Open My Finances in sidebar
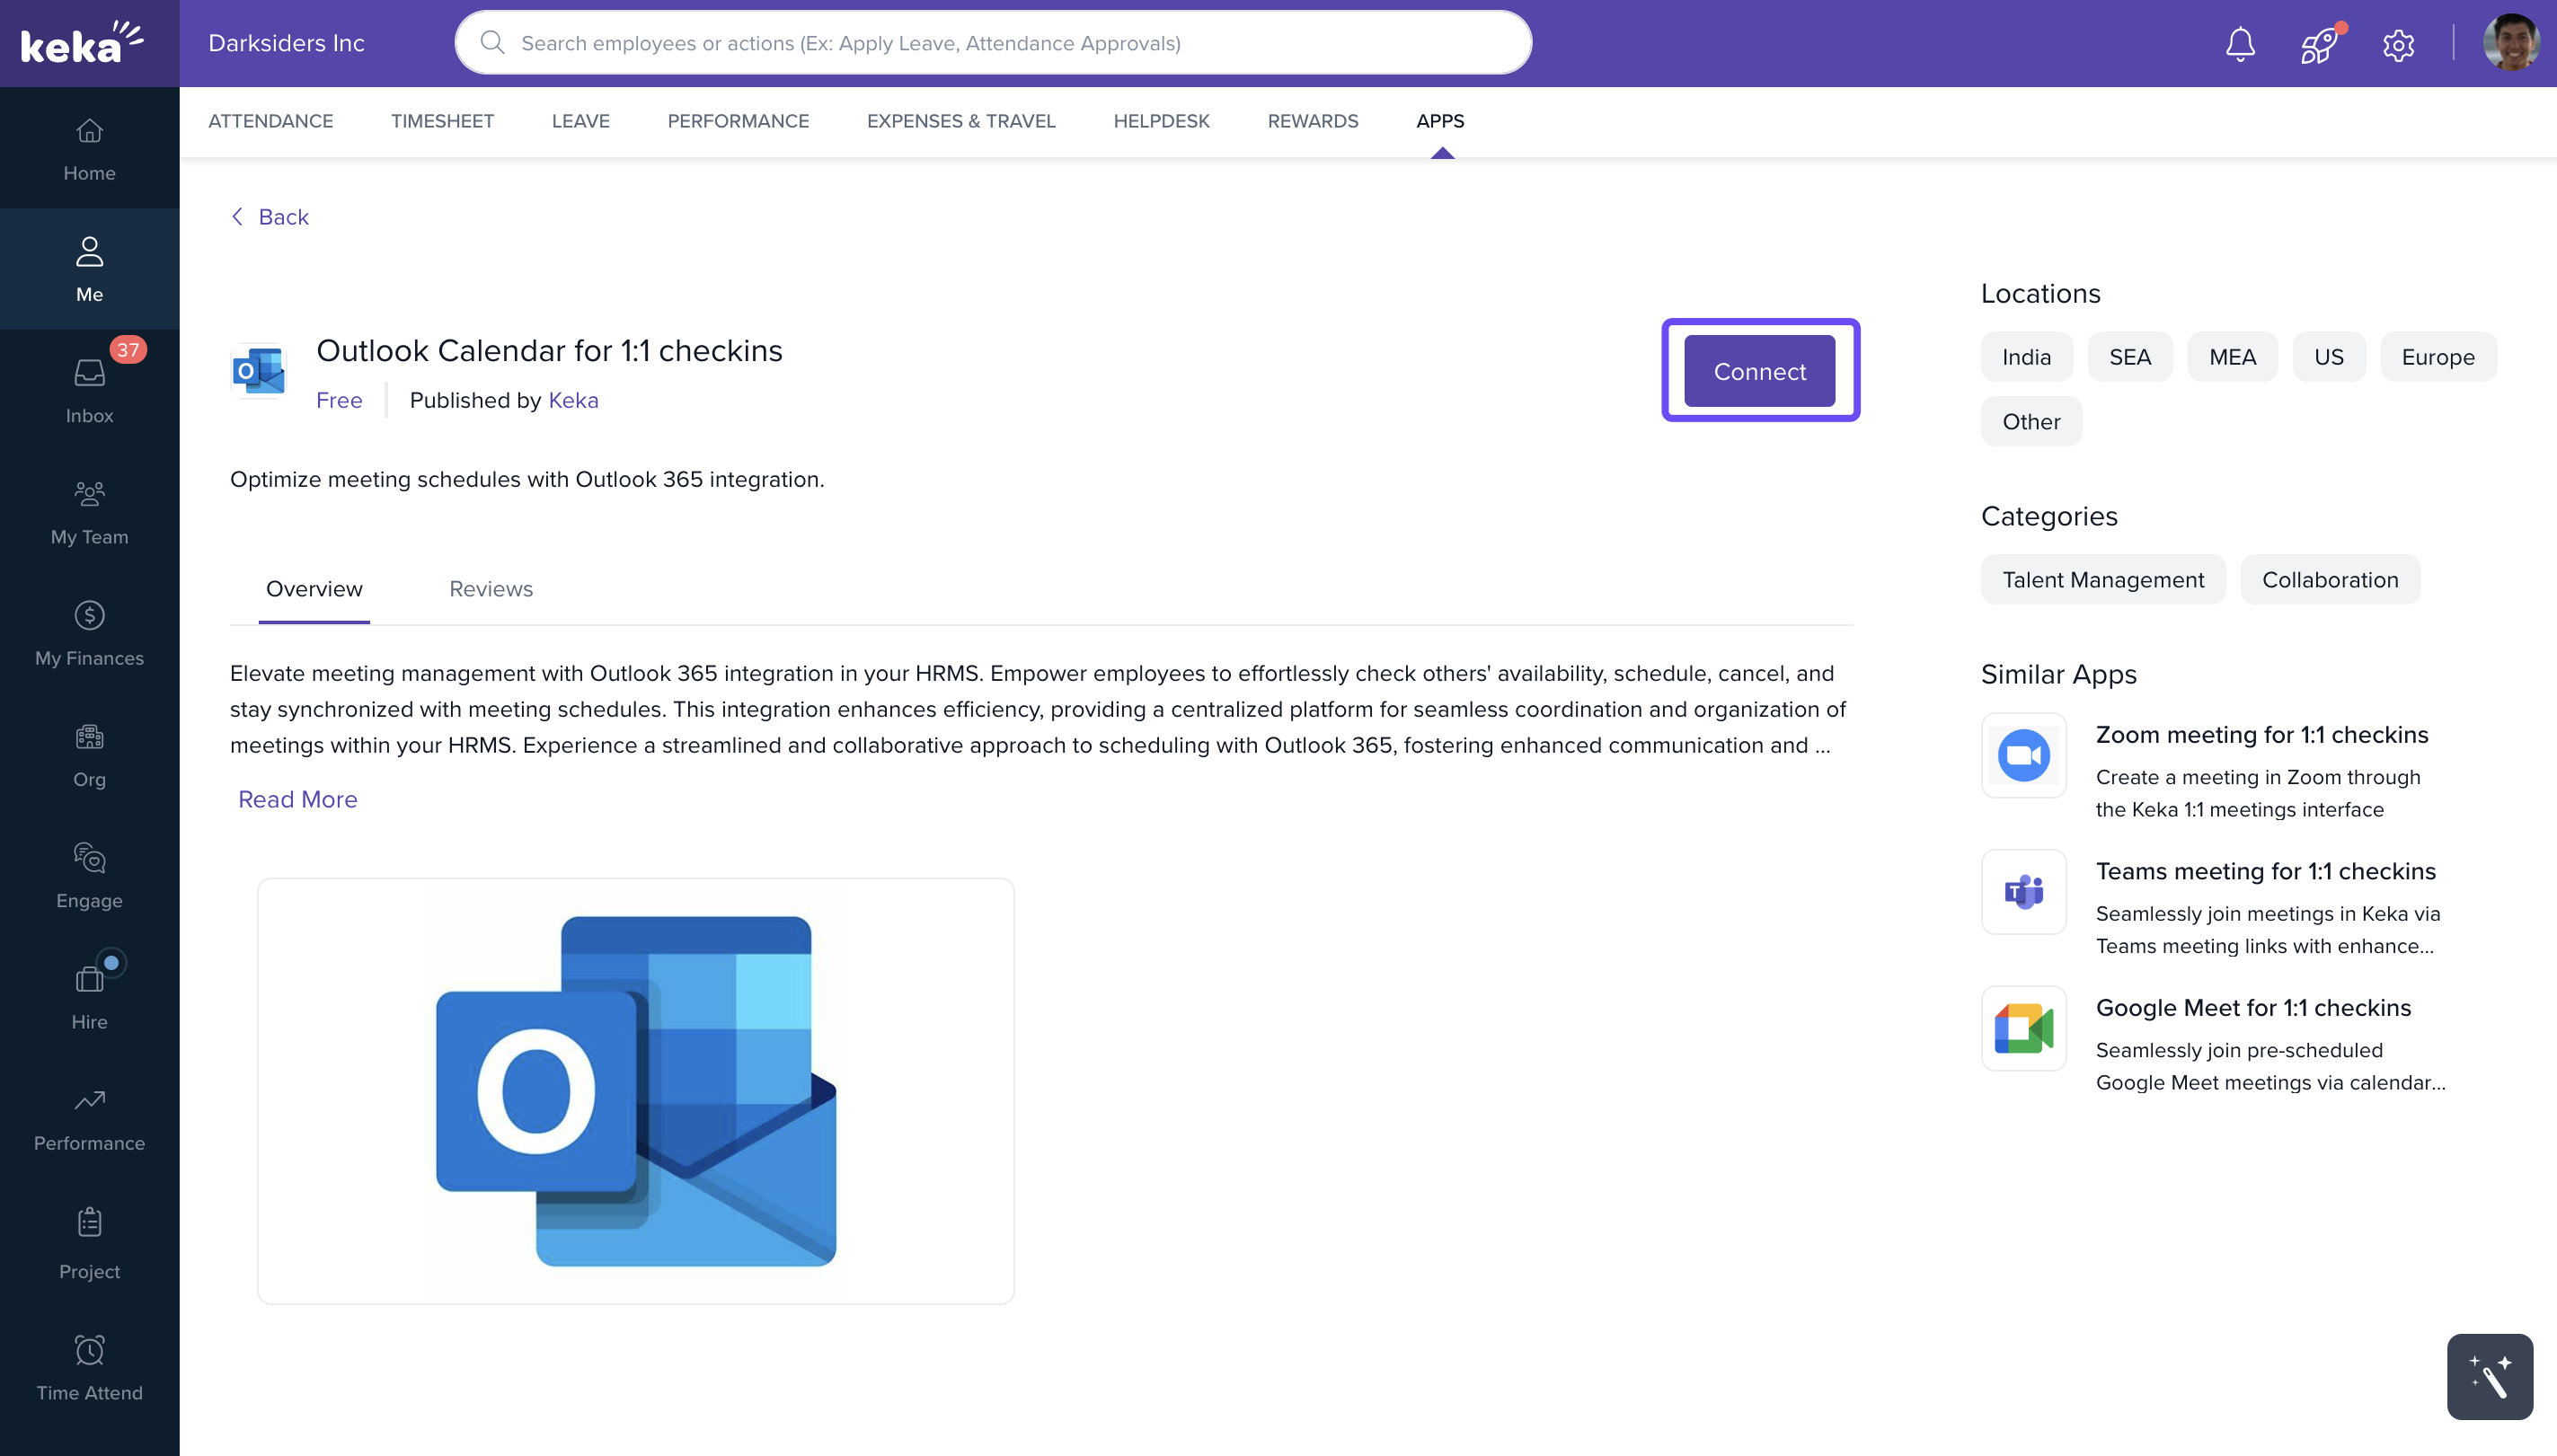 (x=89, y=633)
